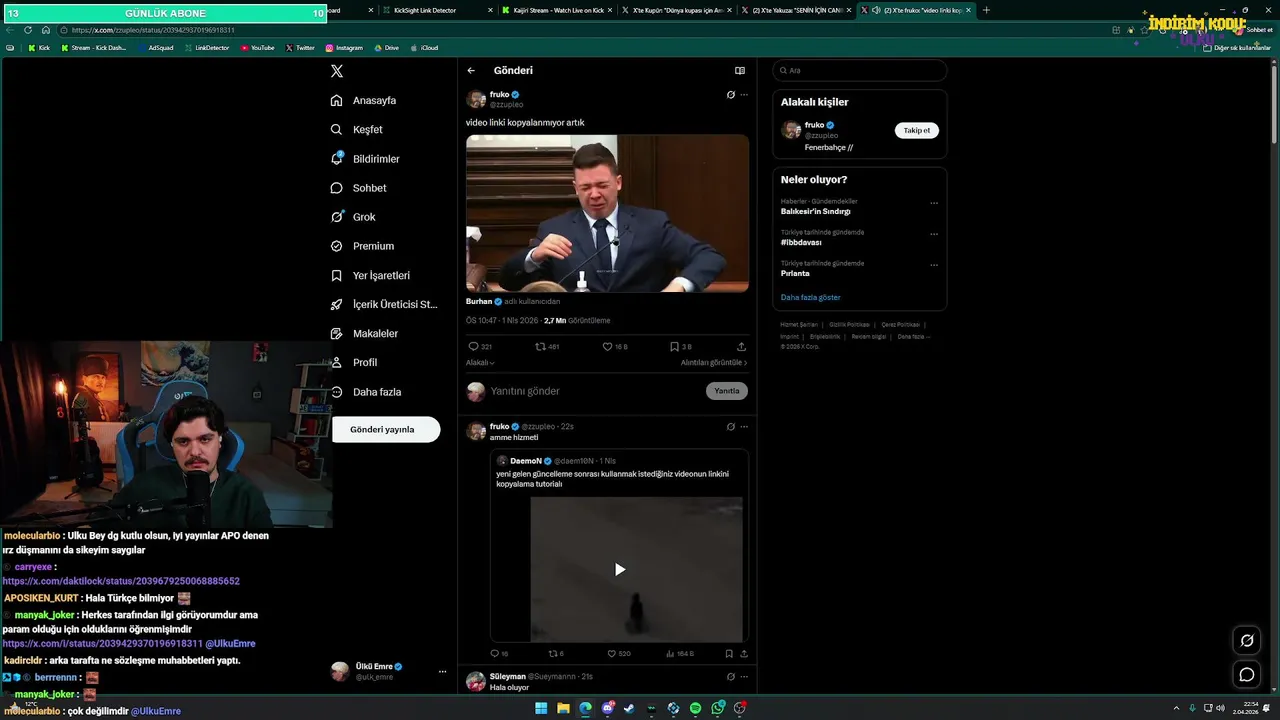Open Premium in the sidebar
Viewport: 1280px width, 720px height.
pos(362,246)
